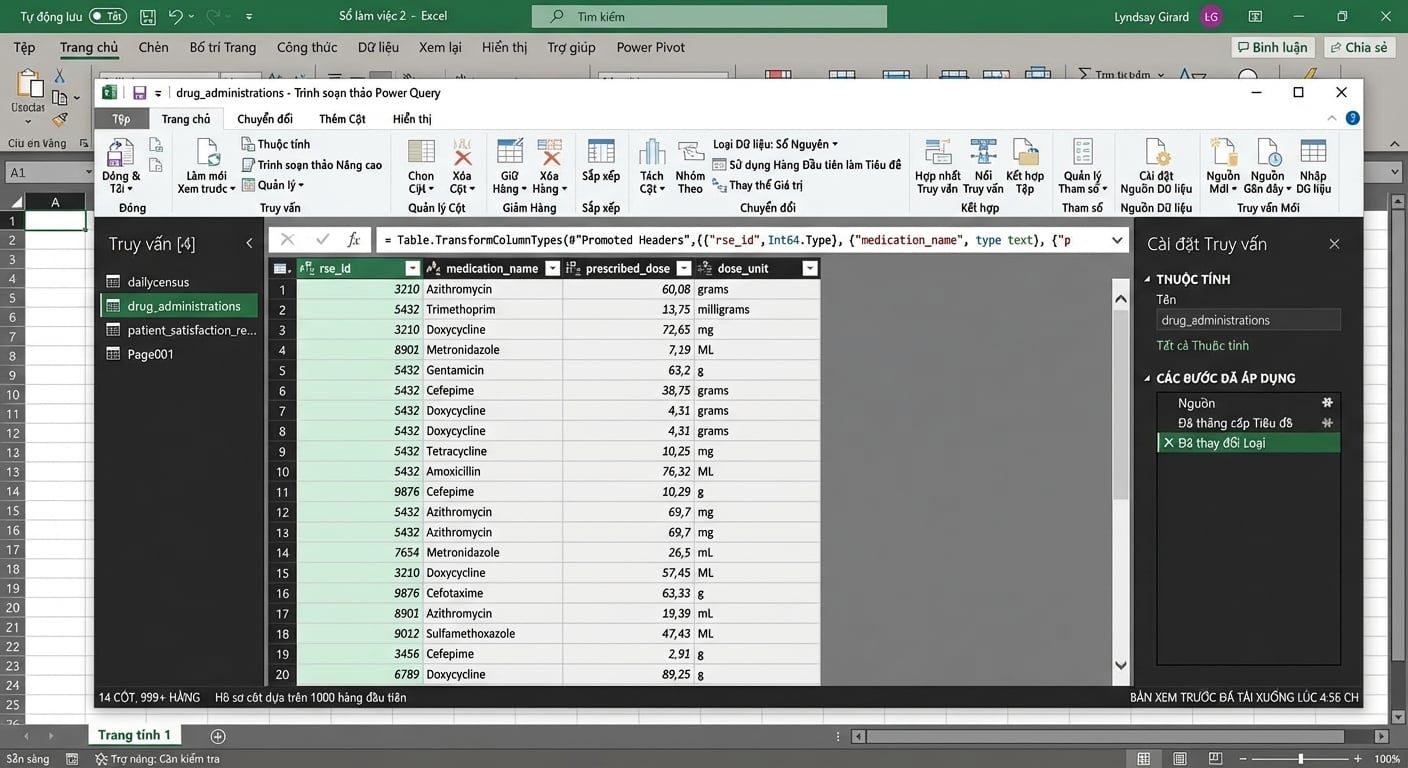The width and height of the screenshot is (1408, 768).
Task: Open Dữ liệu tab in Excel ribbon
Action: tap(378, 47)
